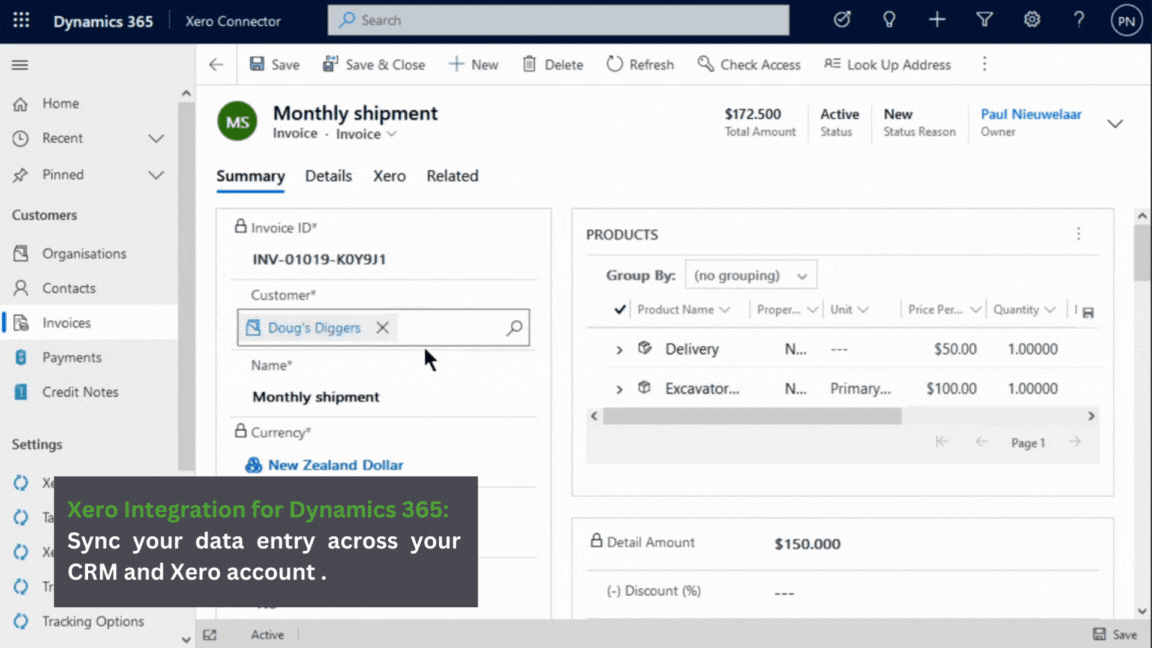
Task: Open the Doug's Diggers customer link
Action: pyautogui.click(x=314, y=328)
